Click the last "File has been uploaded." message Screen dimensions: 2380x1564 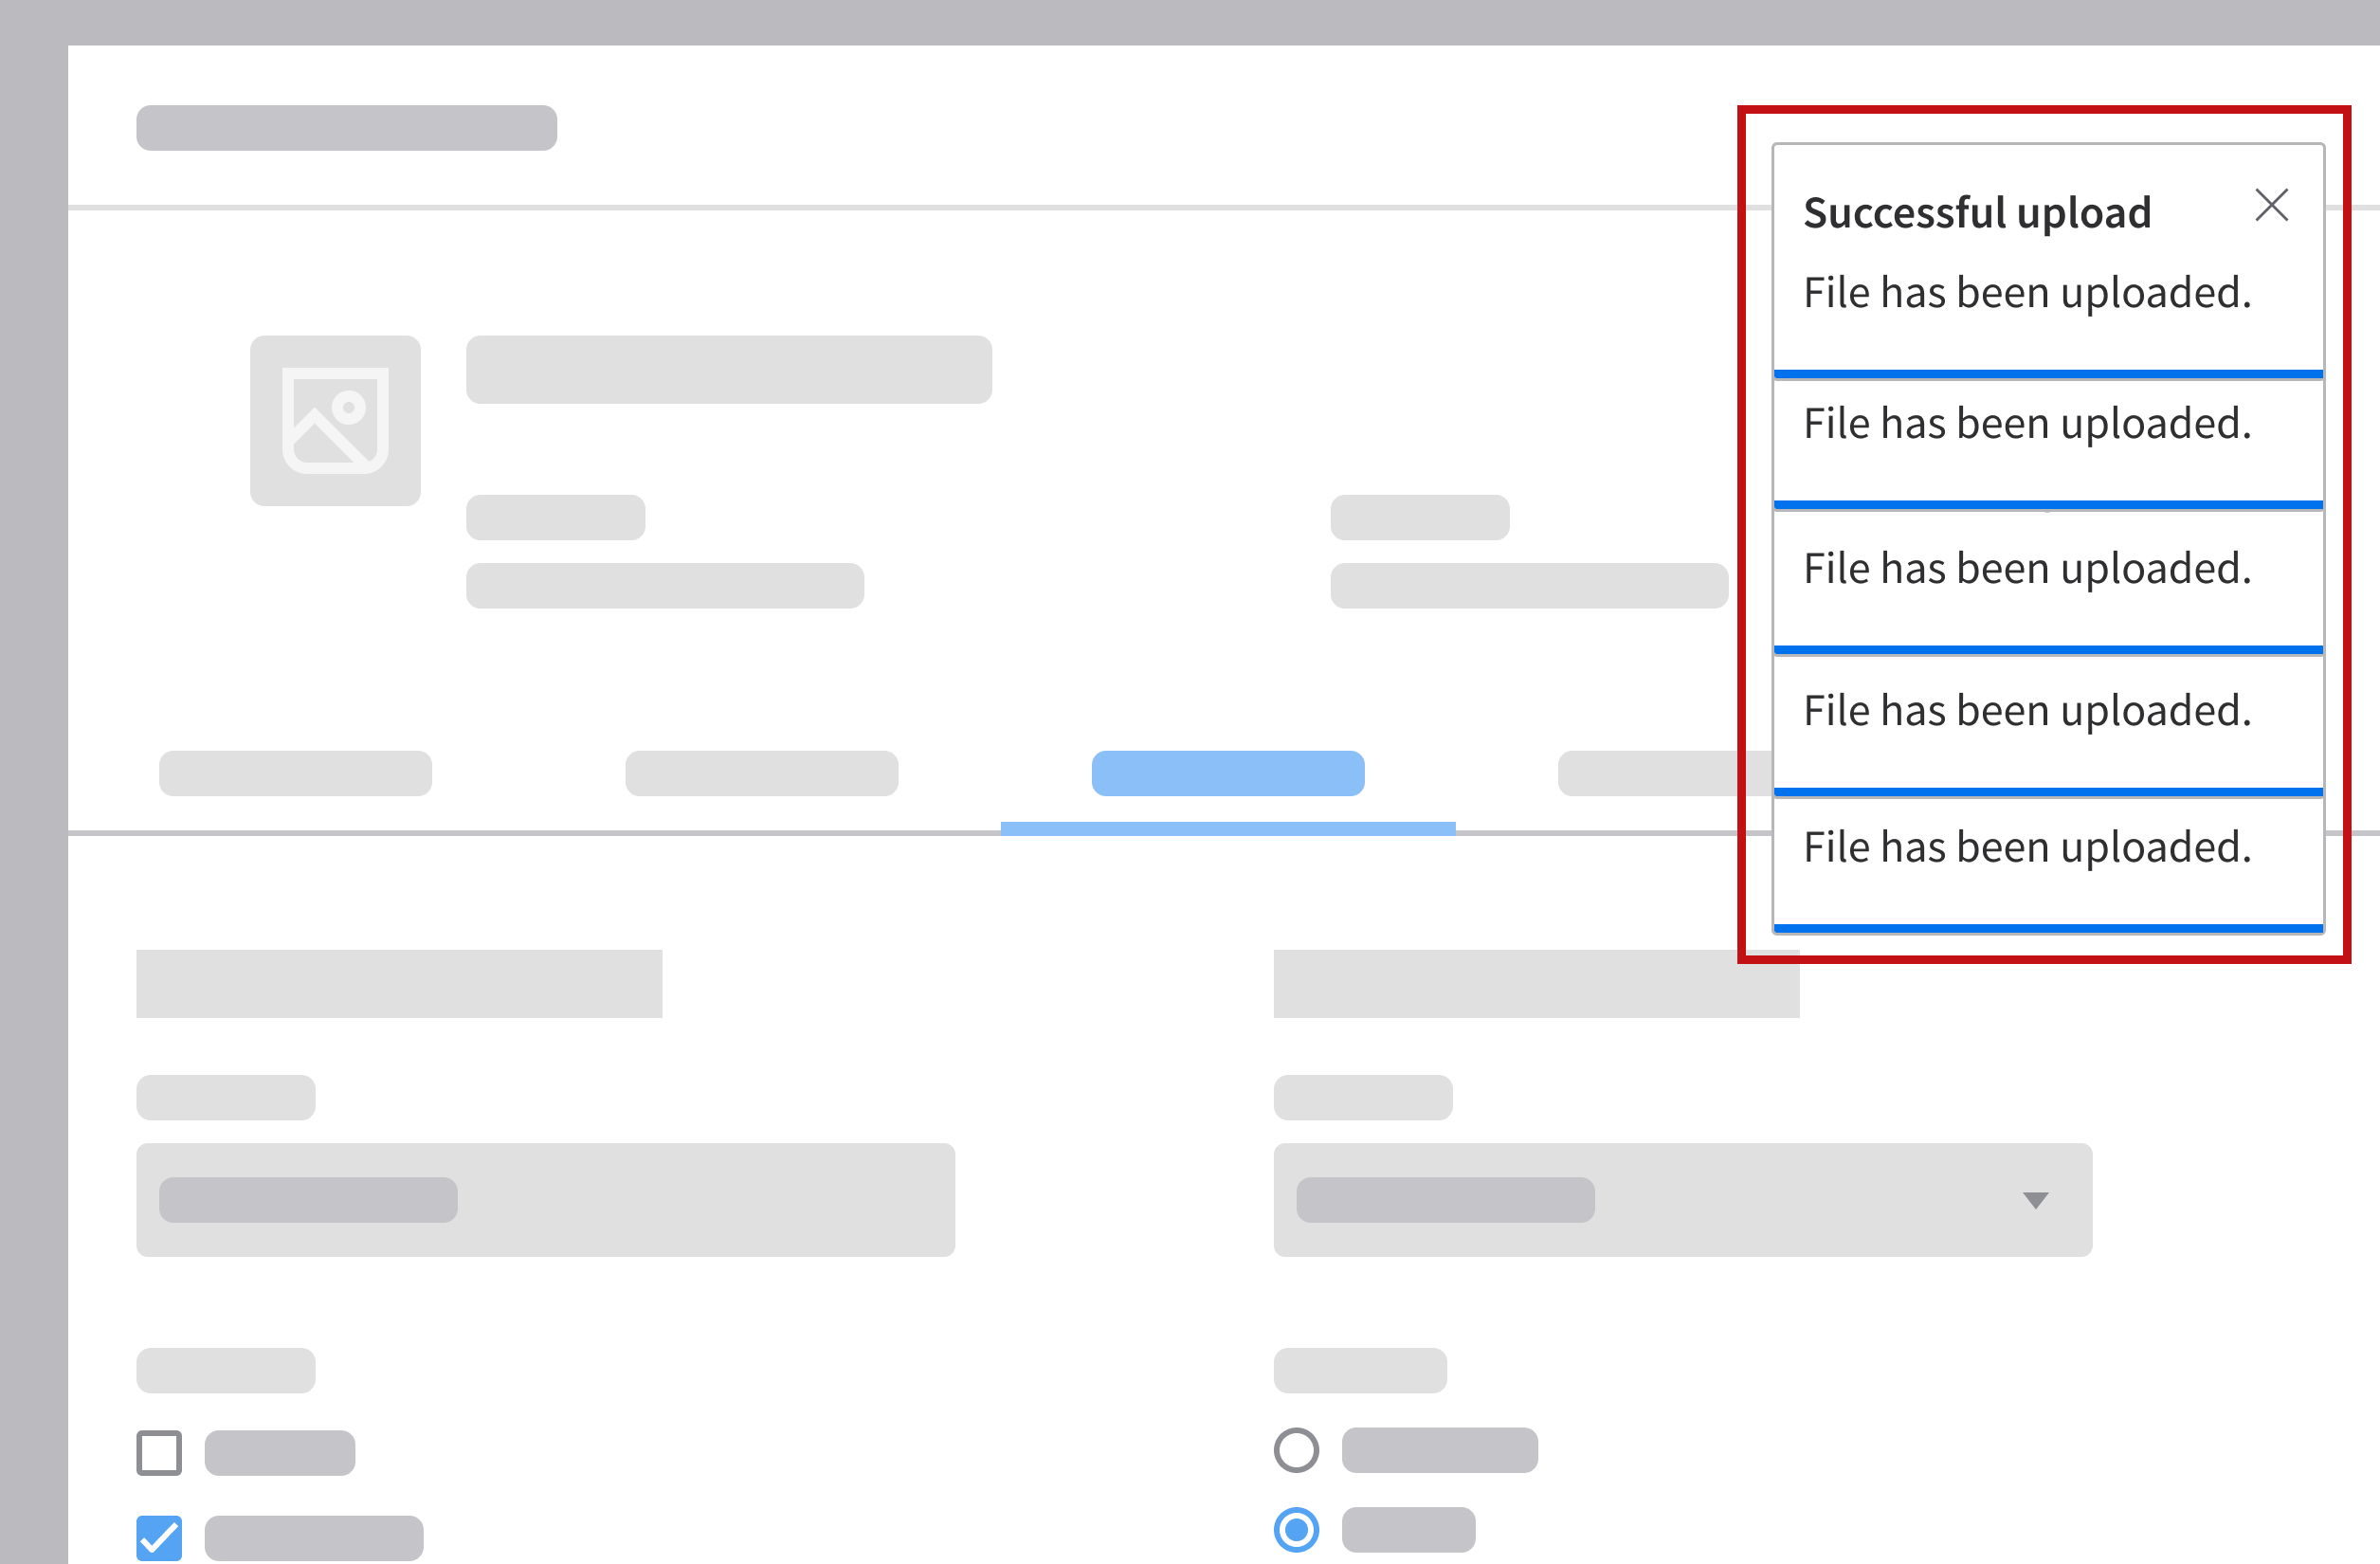2027,848
